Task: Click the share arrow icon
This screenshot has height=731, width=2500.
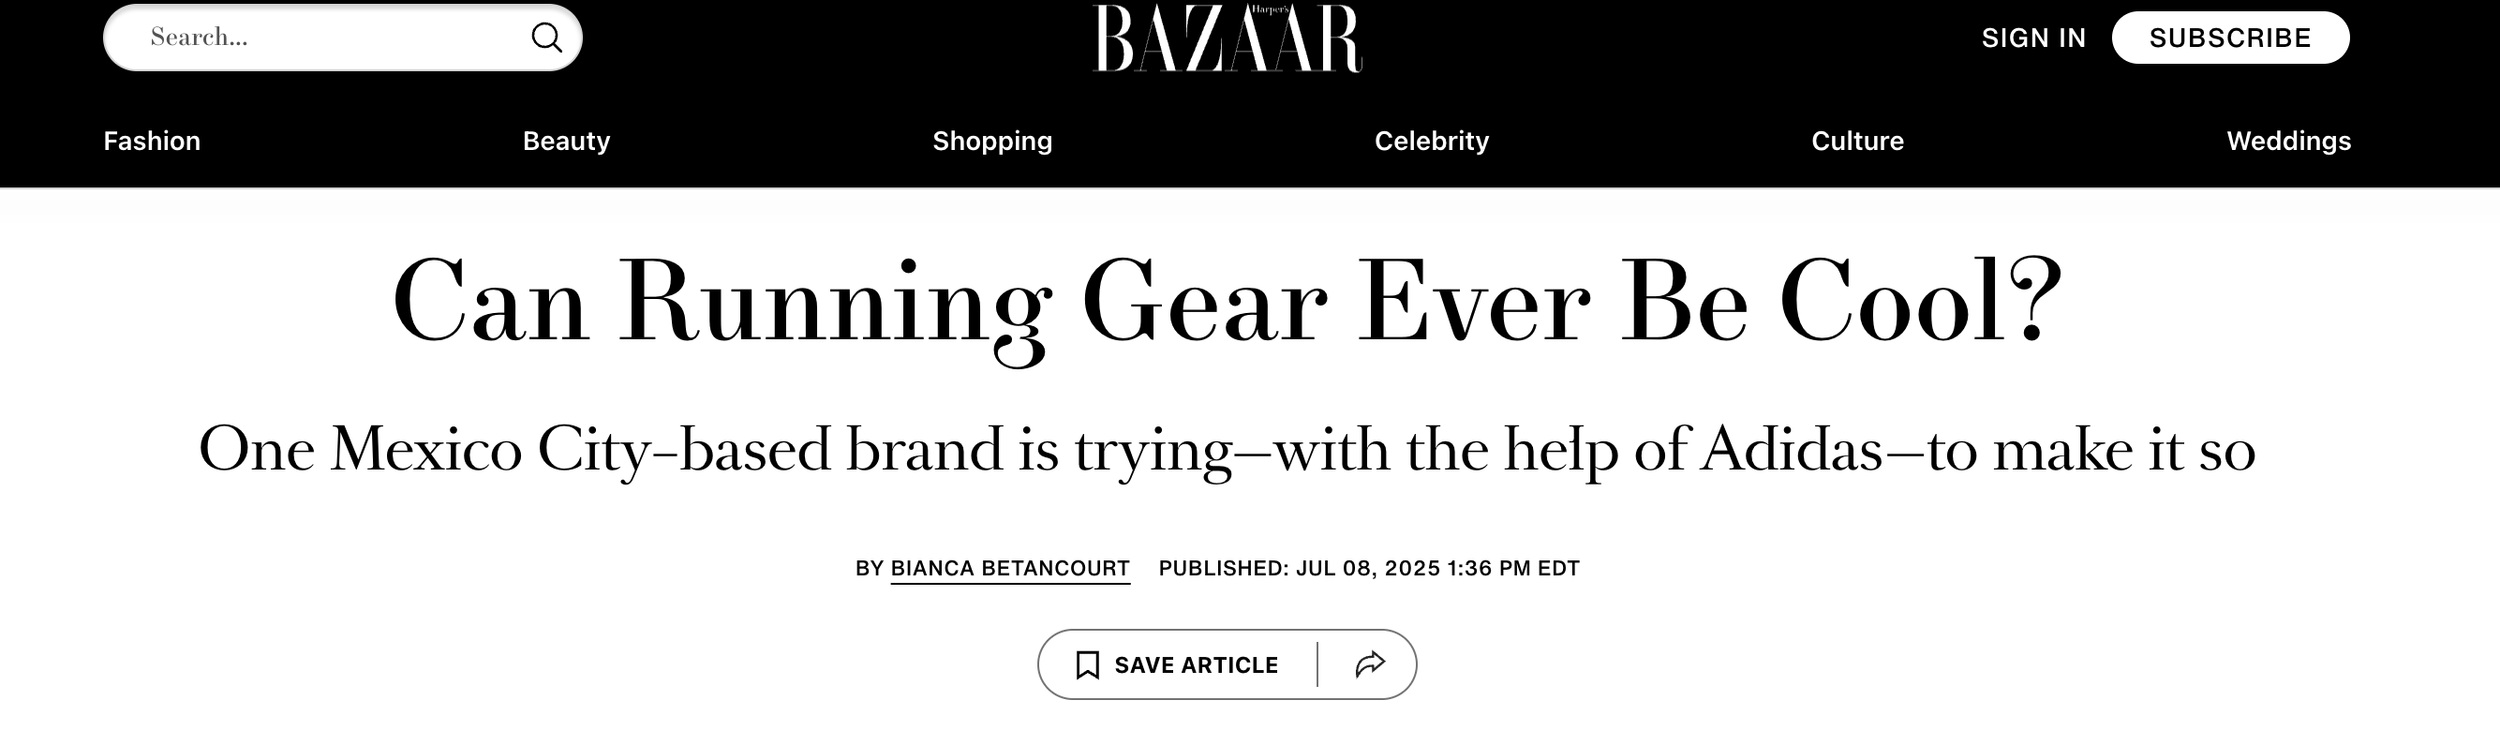Action: click(x=1370, y=664)
